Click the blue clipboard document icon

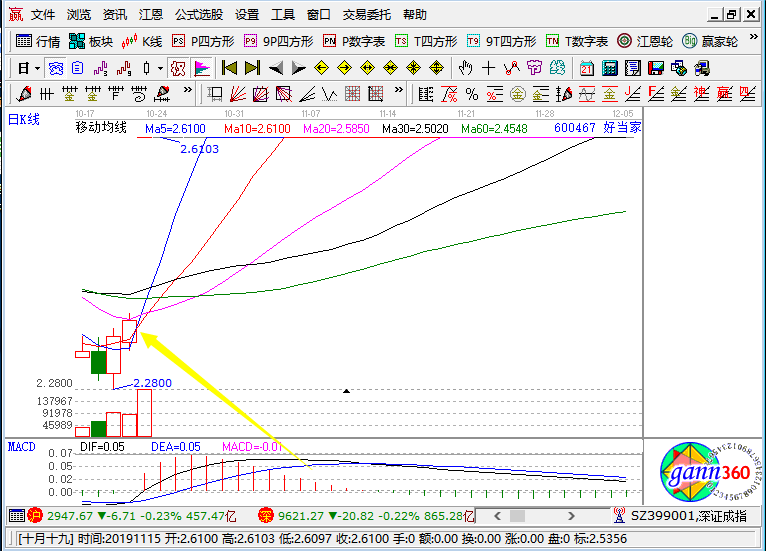(78, 68)
